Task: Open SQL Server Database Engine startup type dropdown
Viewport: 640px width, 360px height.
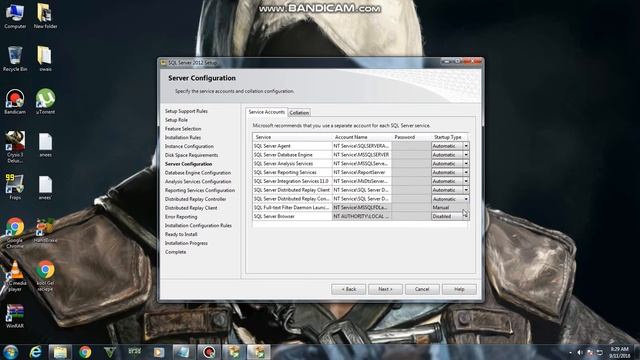Action: point(466,155)
